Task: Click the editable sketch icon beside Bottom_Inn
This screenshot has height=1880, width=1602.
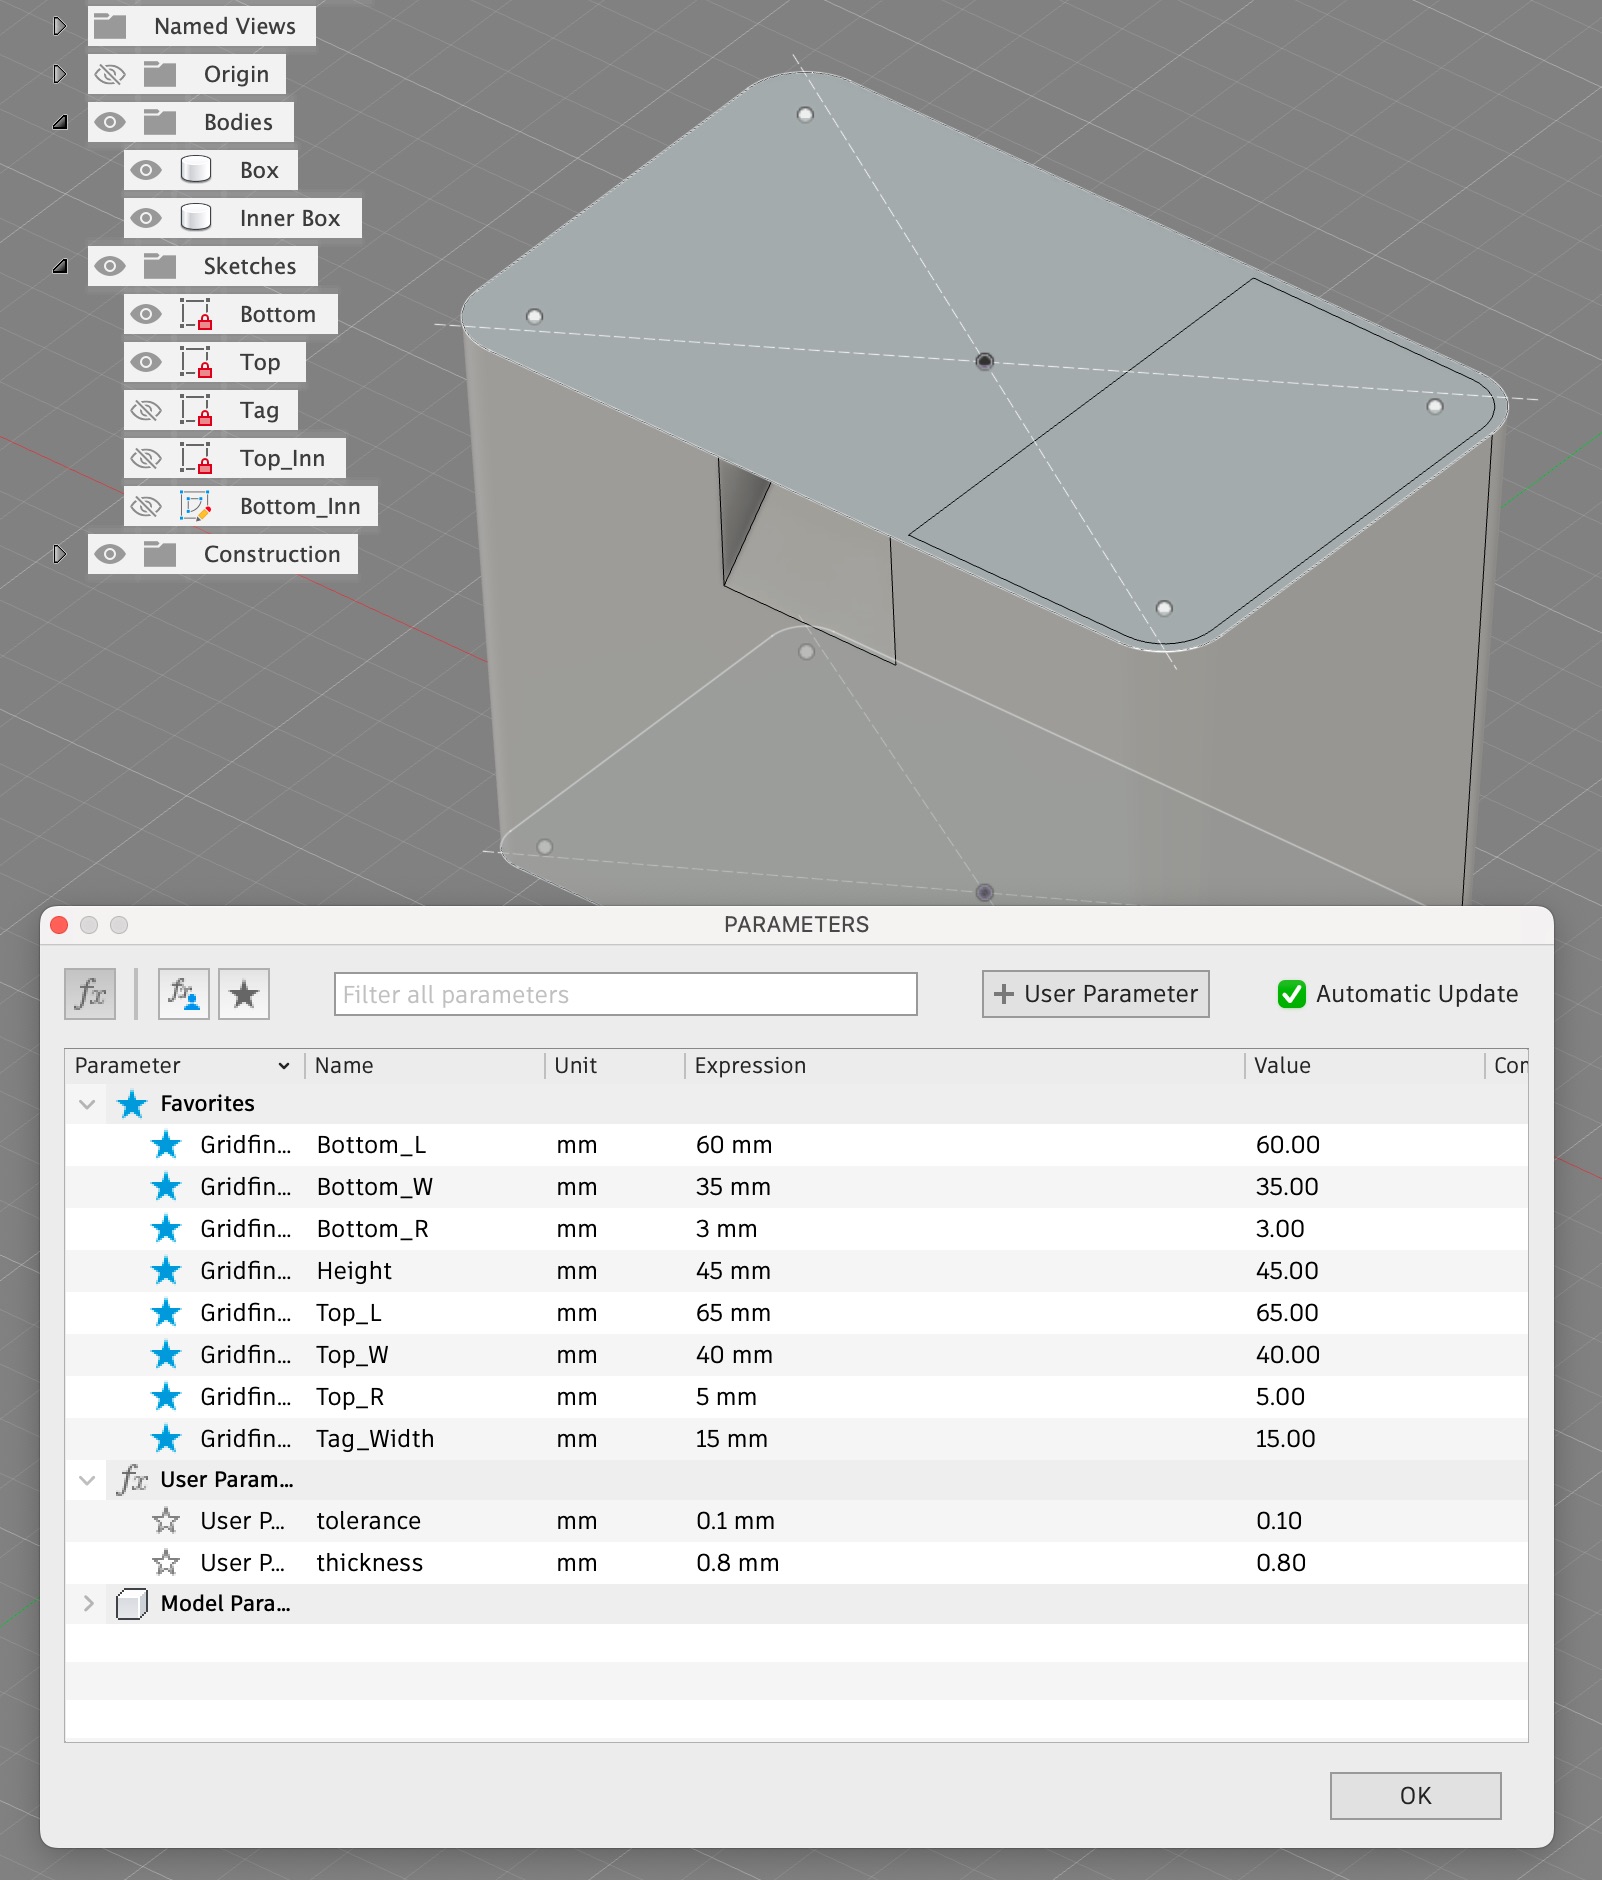Action: 197,506
